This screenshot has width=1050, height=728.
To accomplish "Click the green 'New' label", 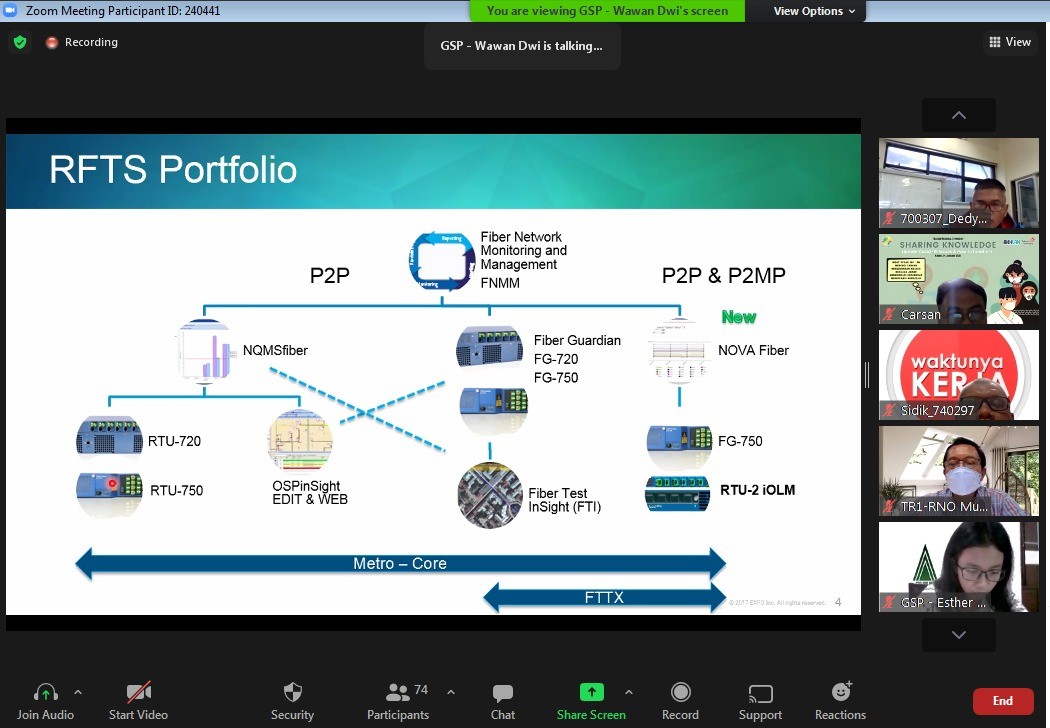I will tap(739, 317).
